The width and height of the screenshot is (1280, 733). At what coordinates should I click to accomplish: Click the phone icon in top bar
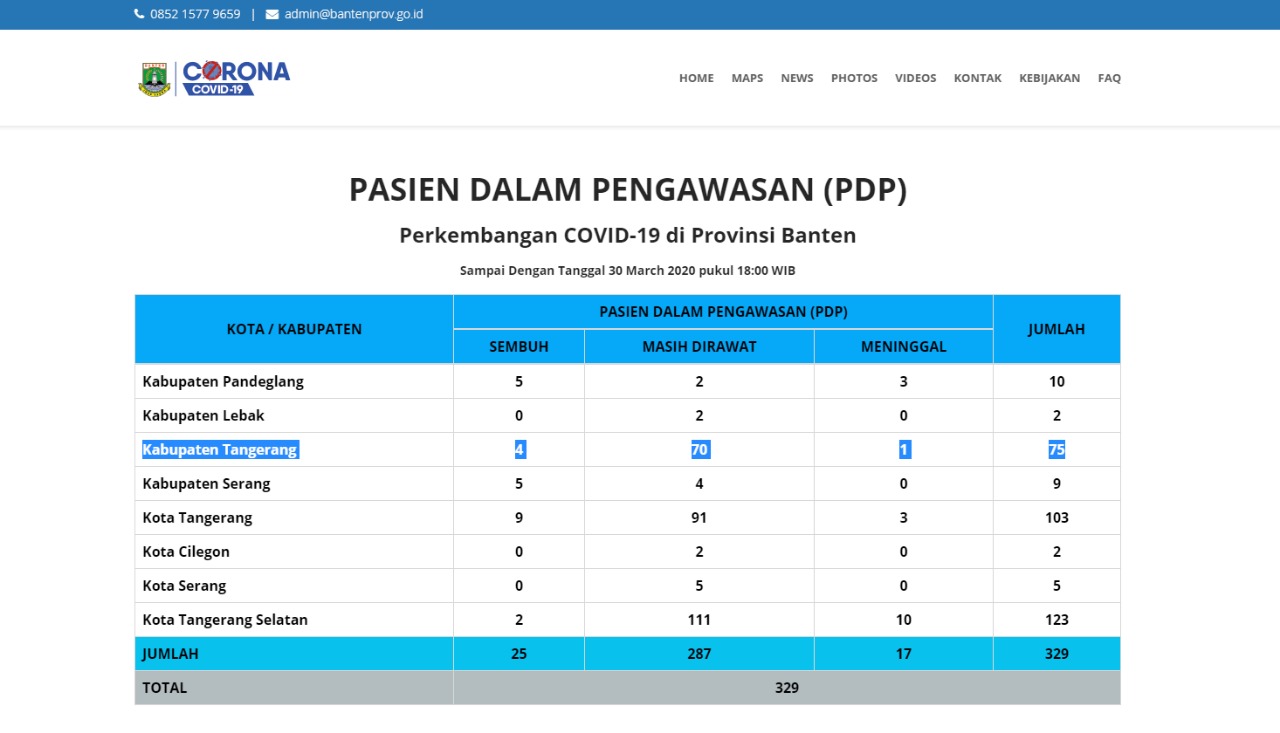(x=139, y=14)
